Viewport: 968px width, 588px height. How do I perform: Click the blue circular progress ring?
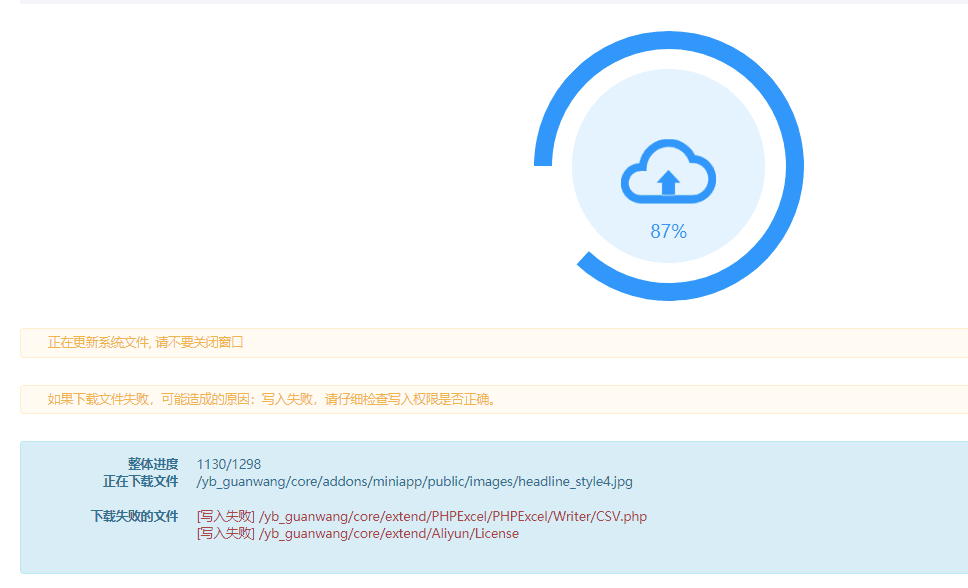pos(669,166)
